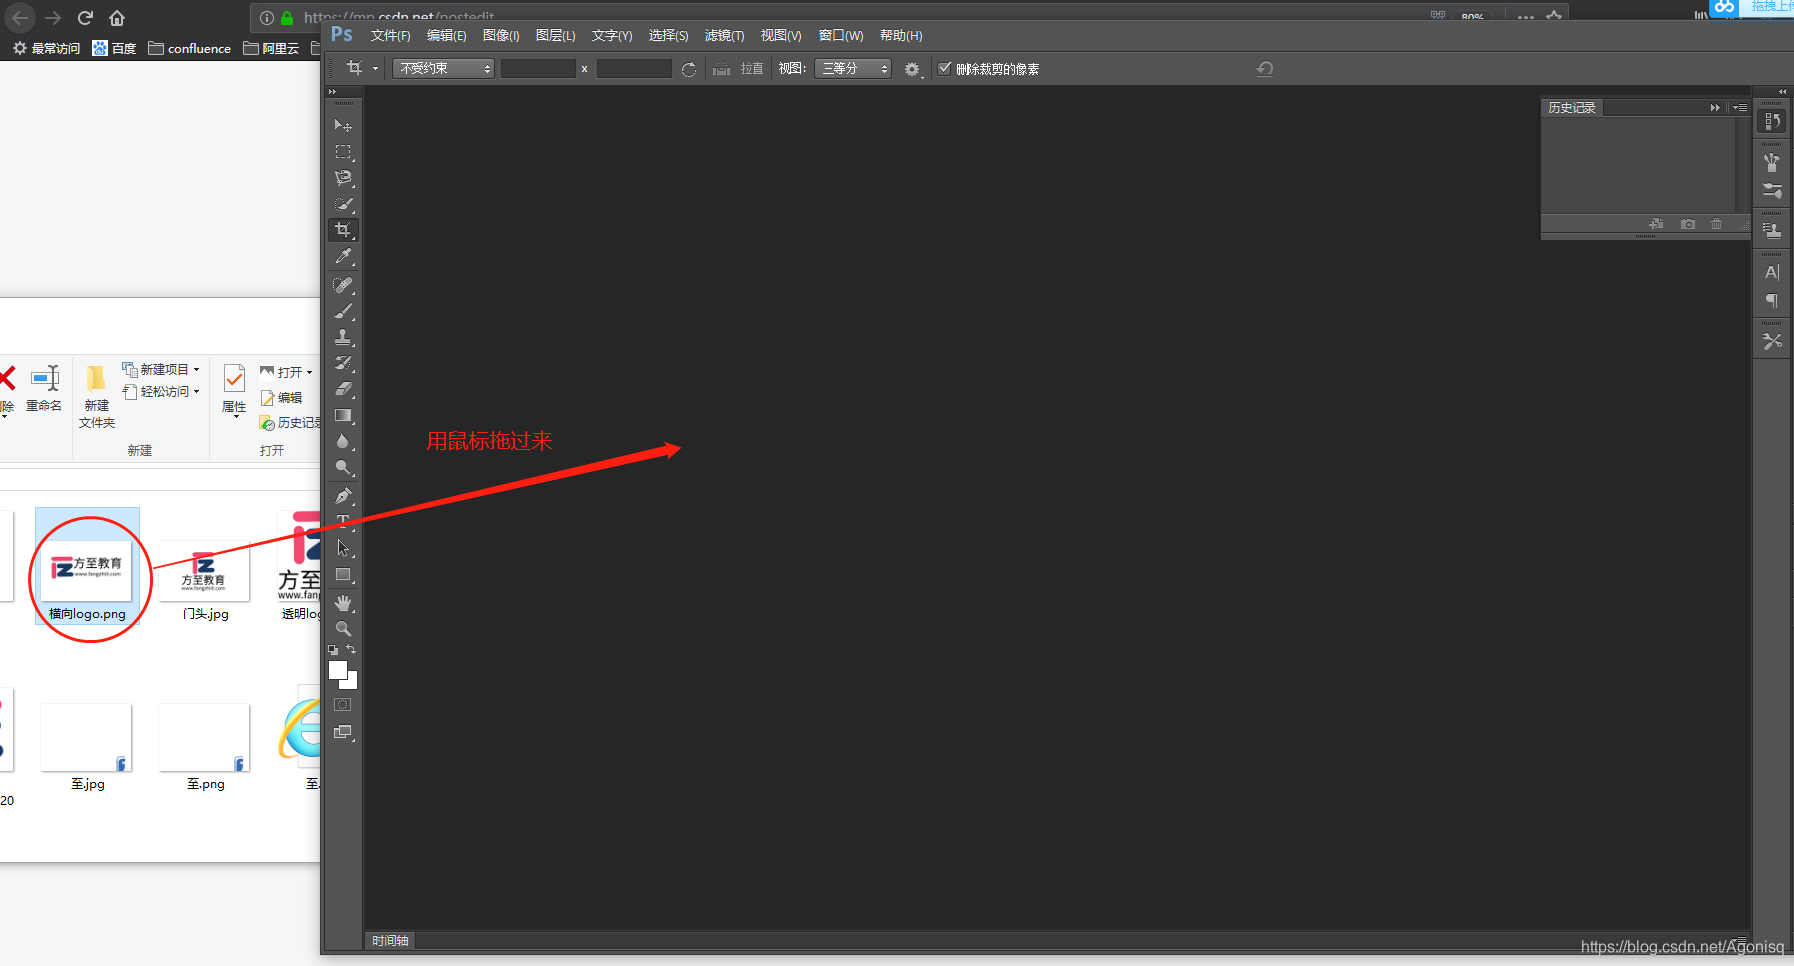The width and height of the screenshot is (1794, 966).
Task: Switch to the 时间轴 timeline tab
Action: click(390, 941)
